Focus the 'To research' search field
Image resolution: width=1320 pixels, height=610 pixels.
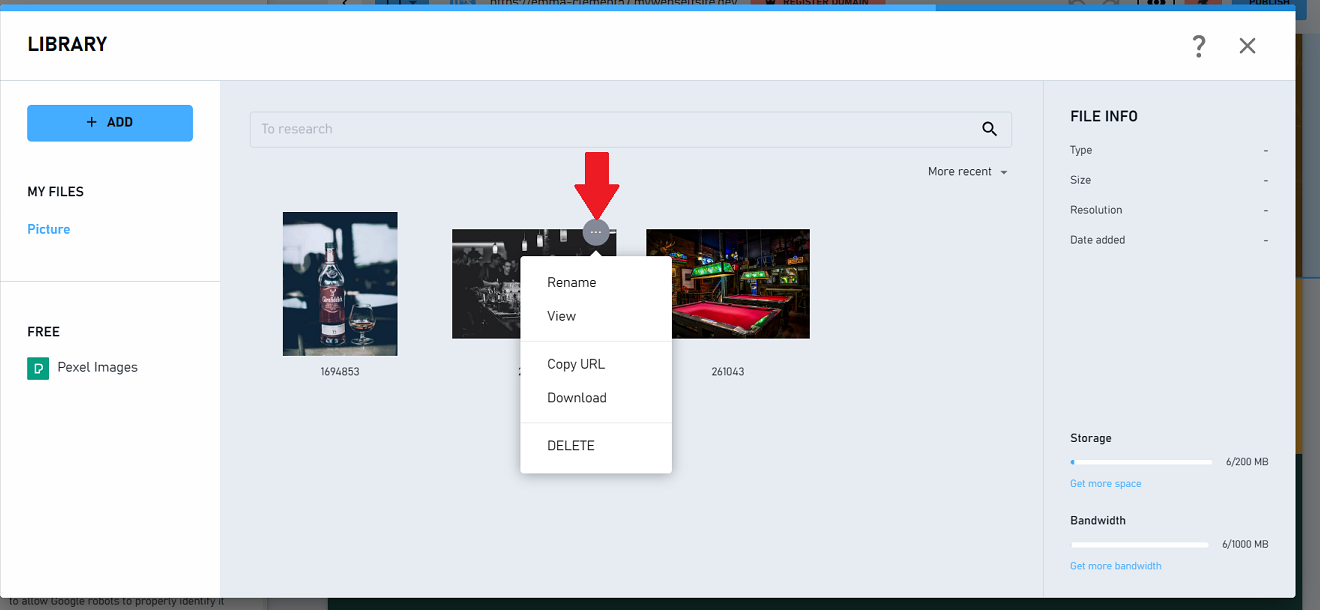(x=631, y=129)
